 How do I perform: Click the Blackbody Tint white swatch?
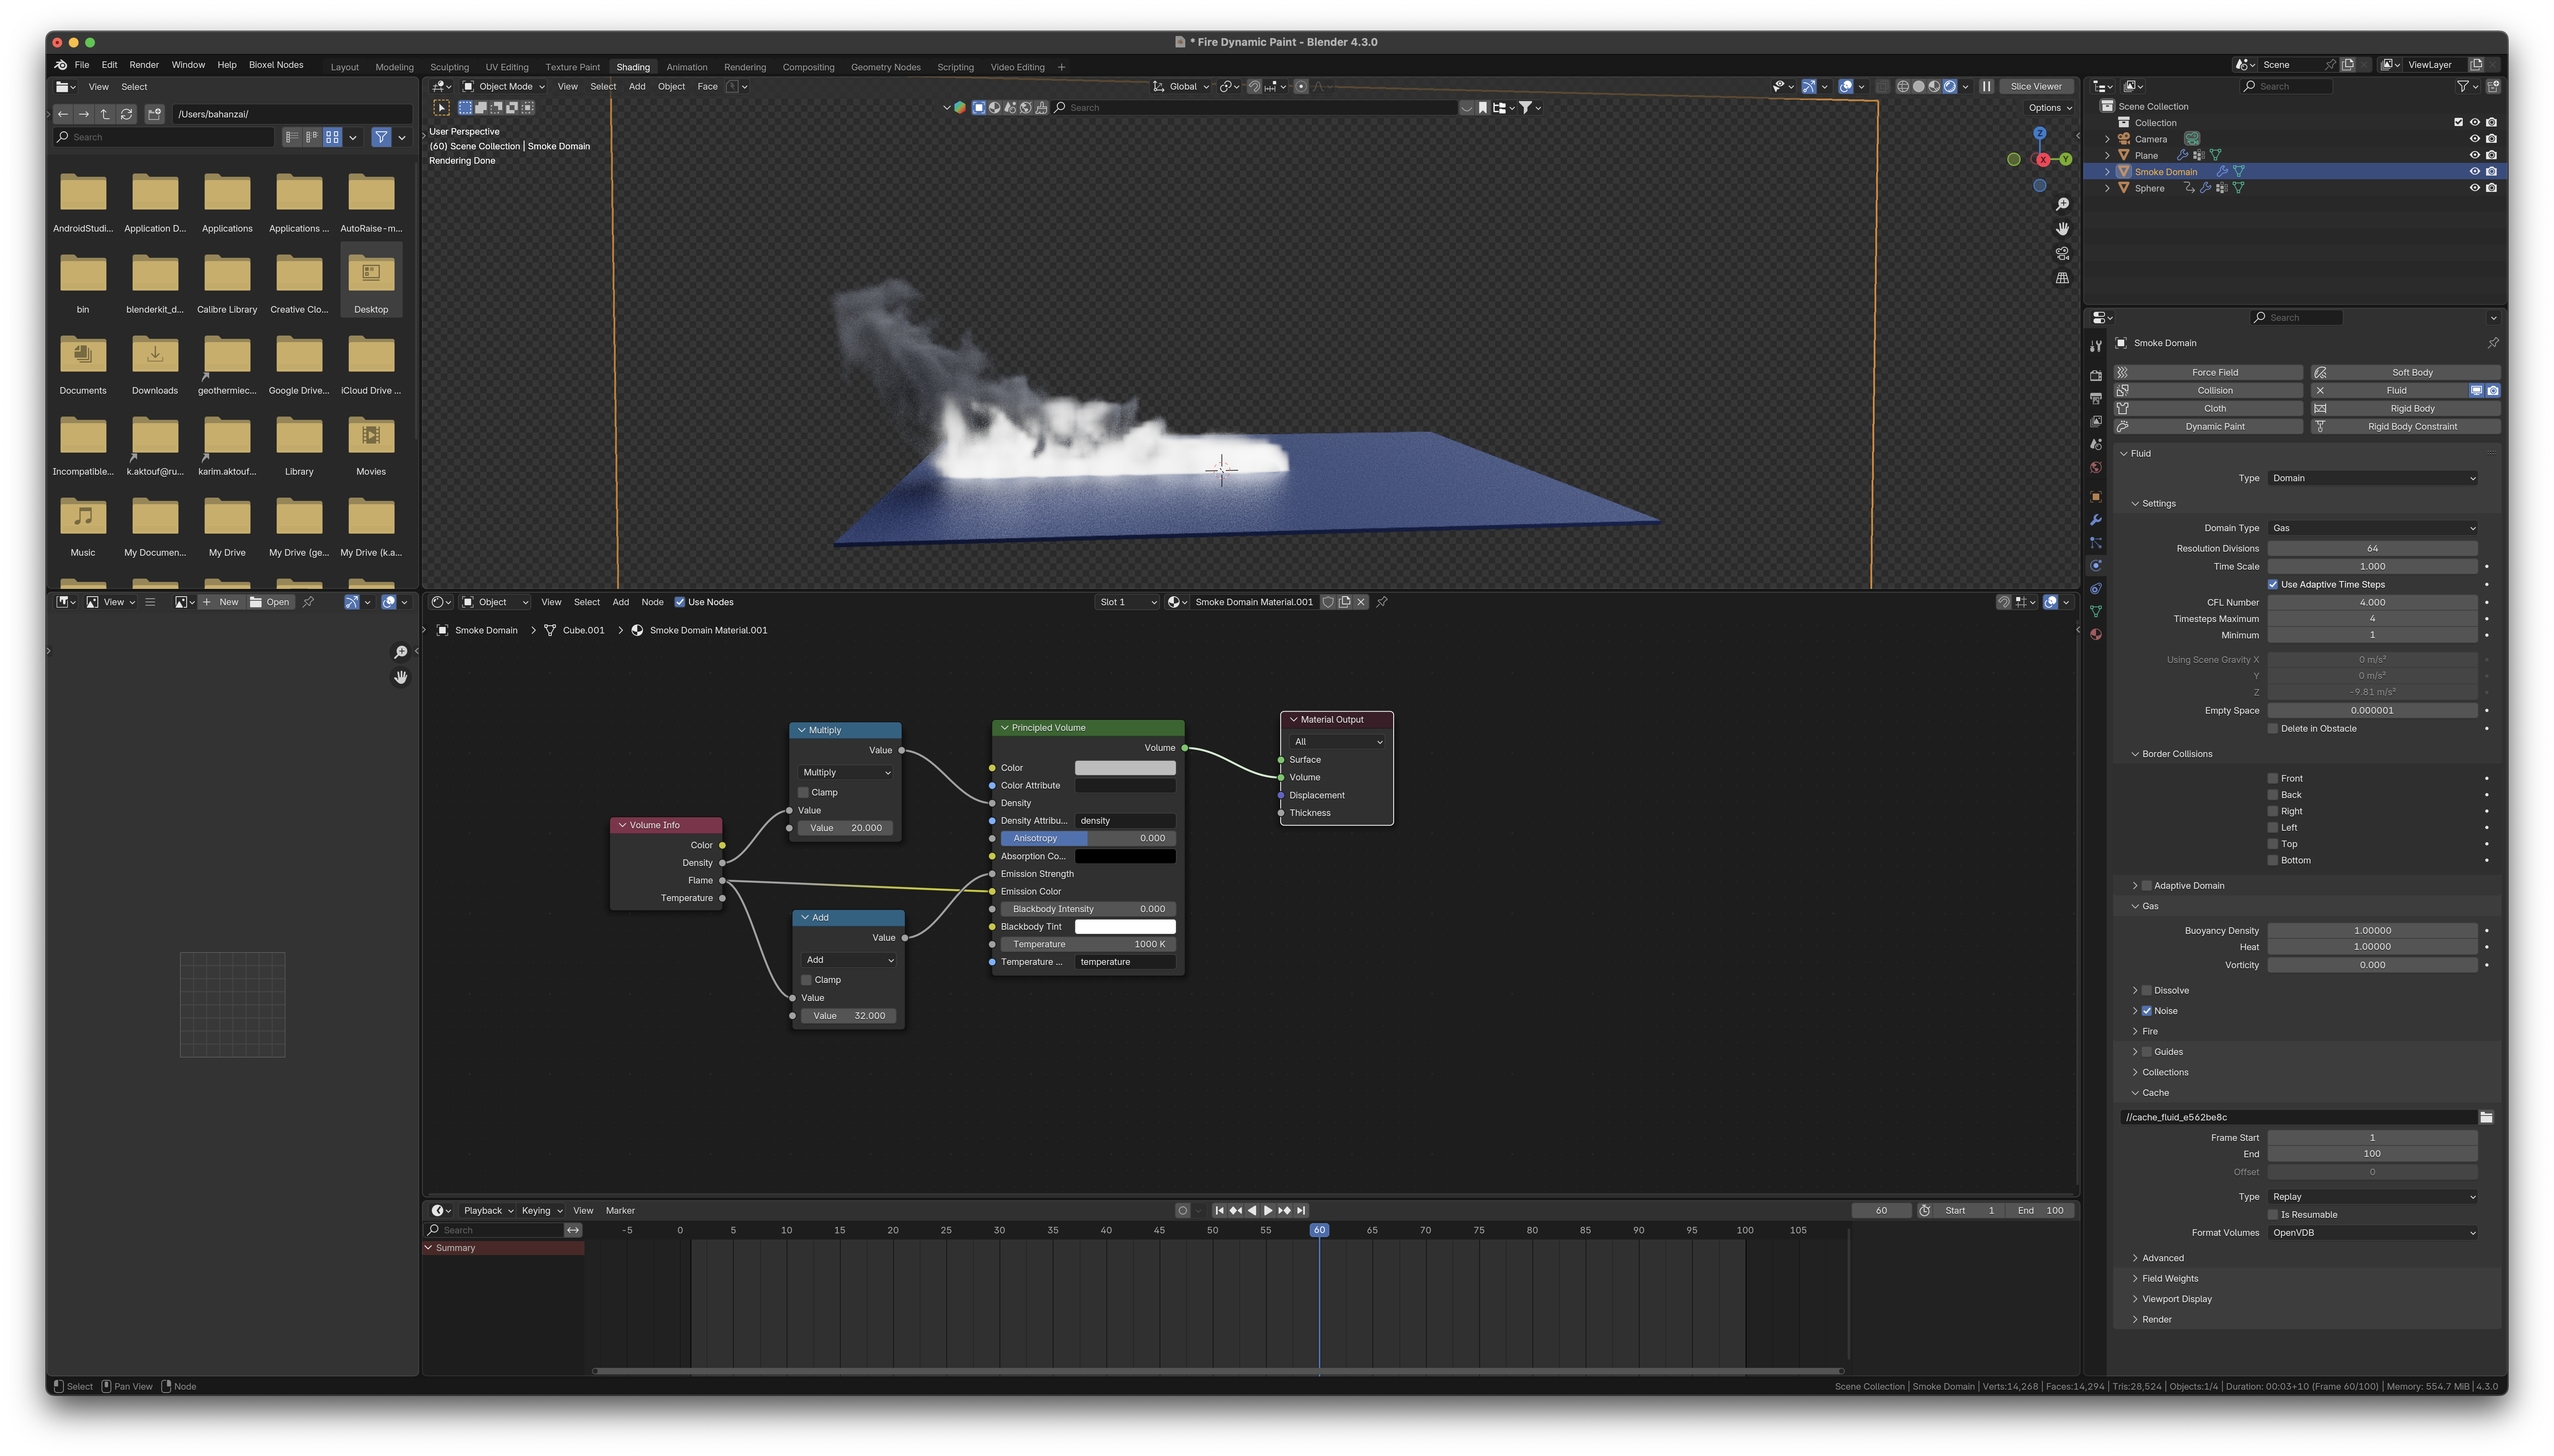(1125, 927)
